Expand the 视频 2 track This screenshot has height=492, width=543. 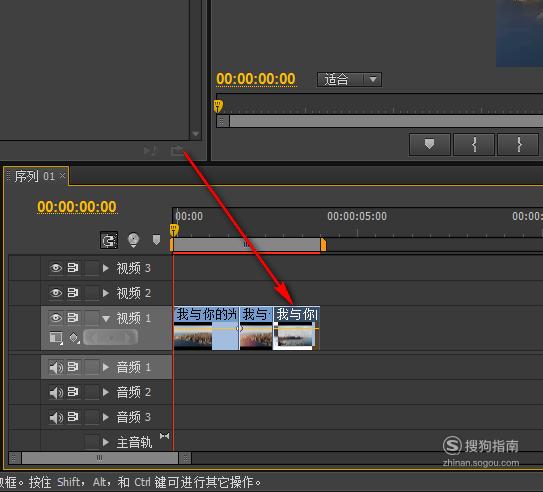point(106,293)
